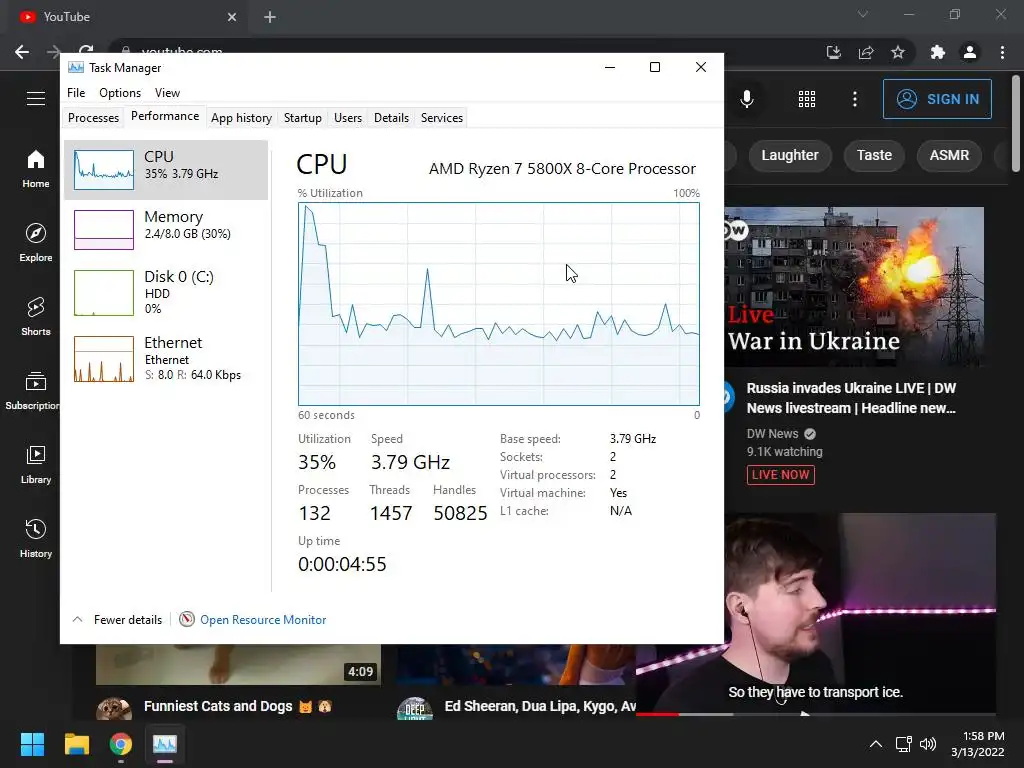Open Chrome three-dot menu

[x=1002, y=52]
